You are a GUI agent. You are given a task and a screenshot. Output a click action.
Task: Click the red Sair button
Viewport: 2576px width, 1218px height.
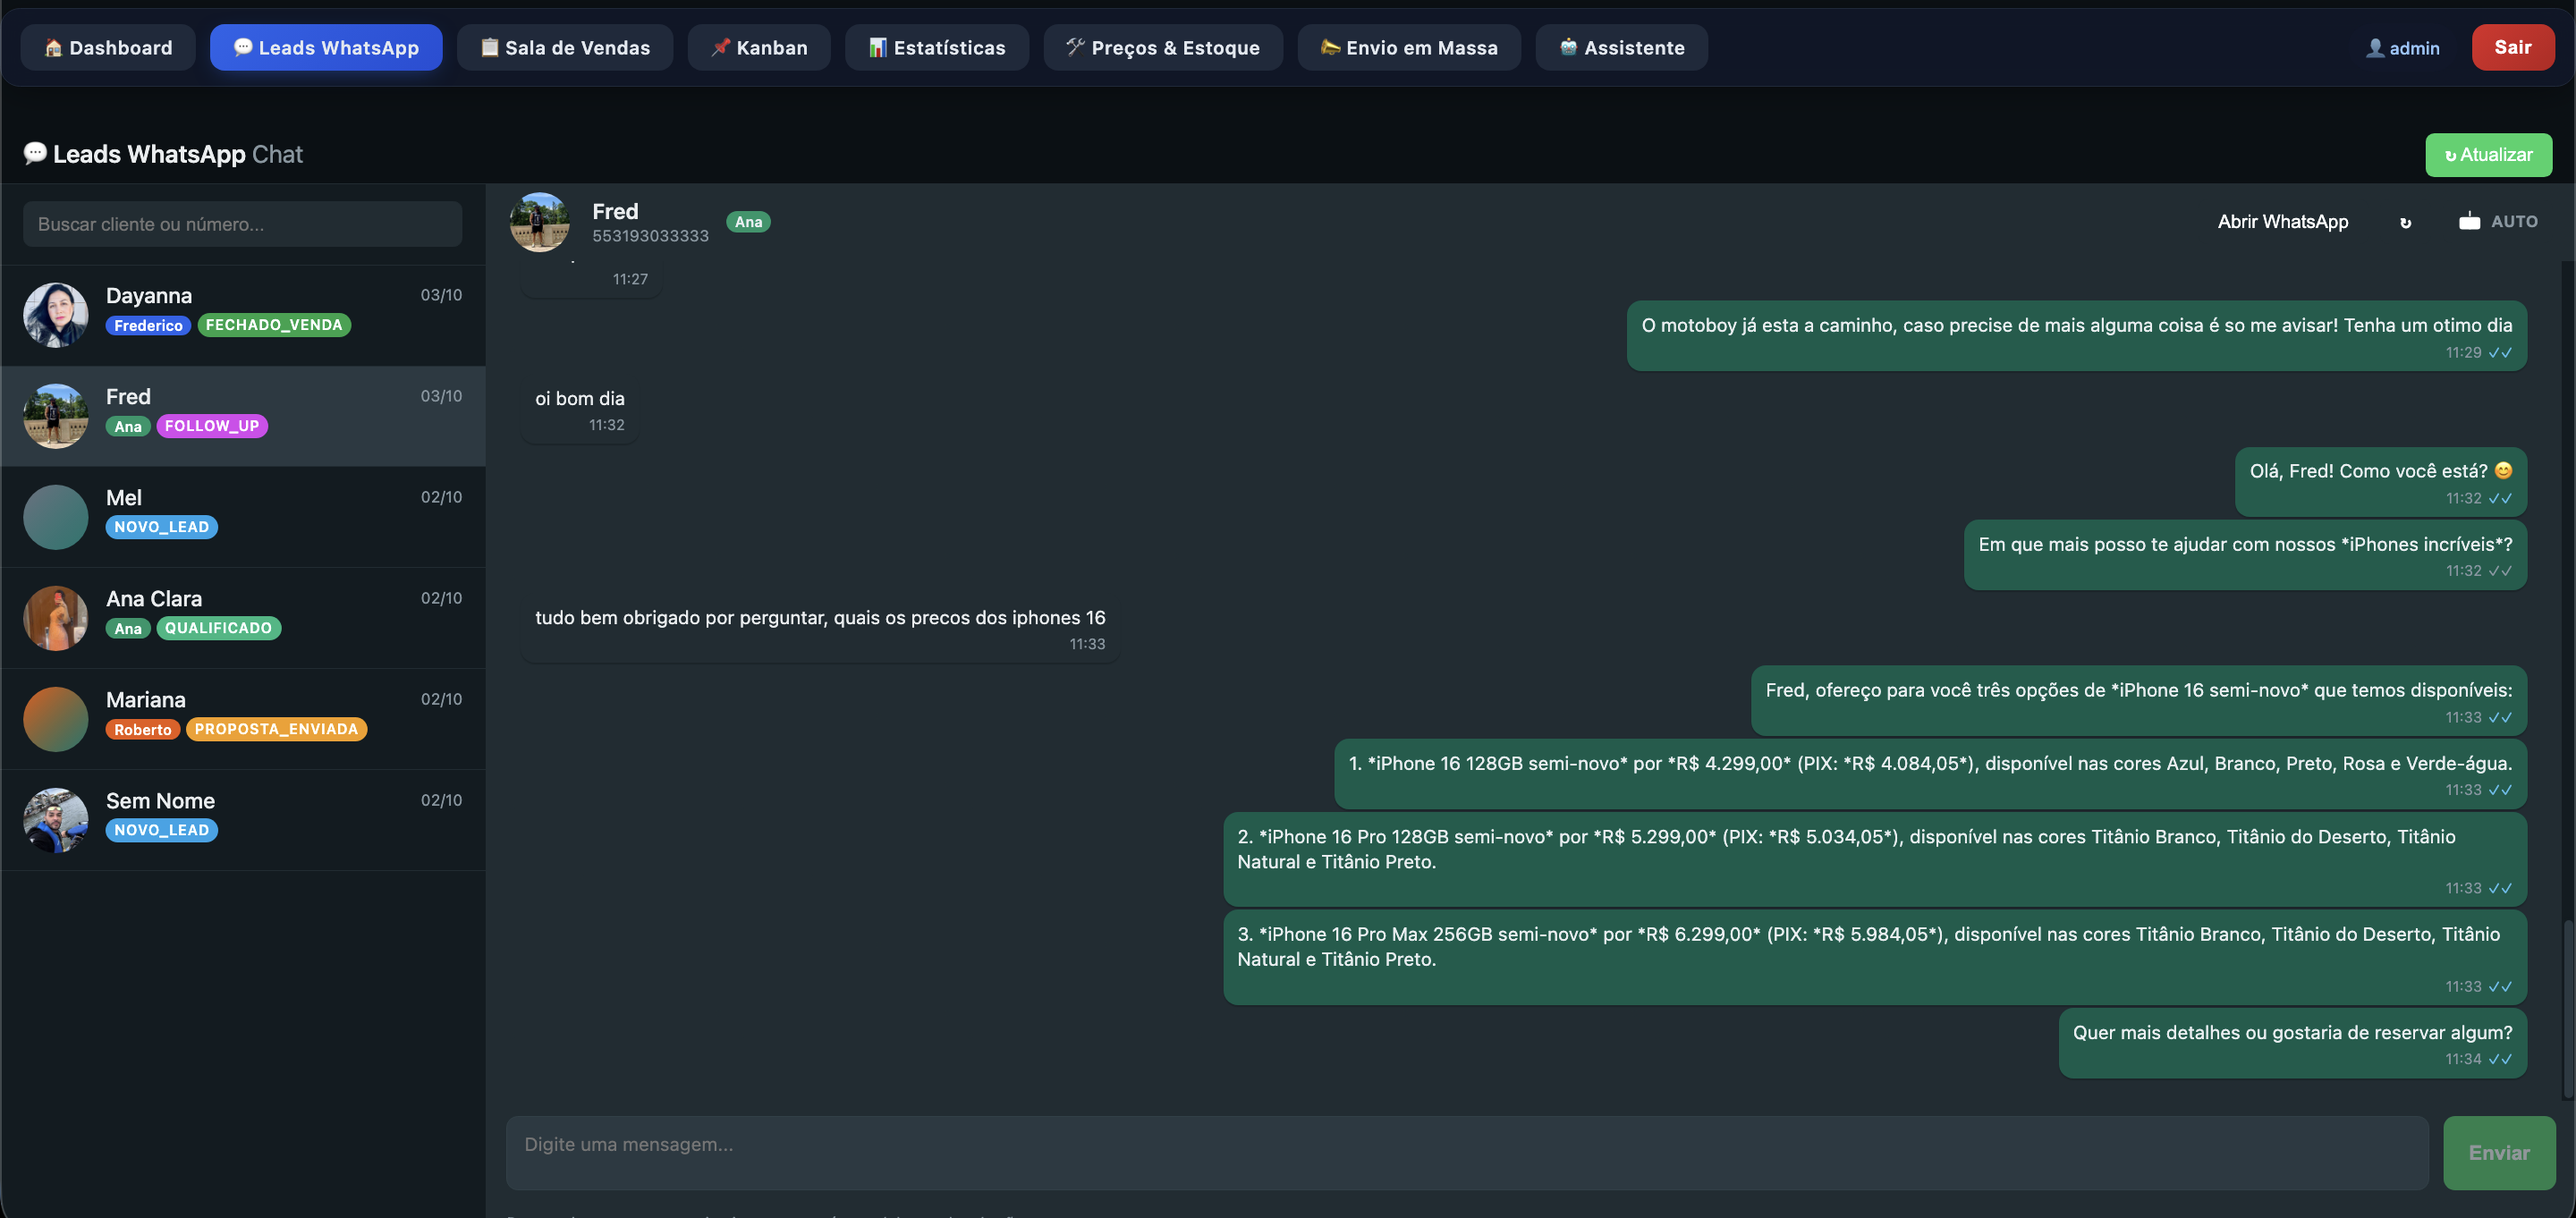tap(2512, 48)
